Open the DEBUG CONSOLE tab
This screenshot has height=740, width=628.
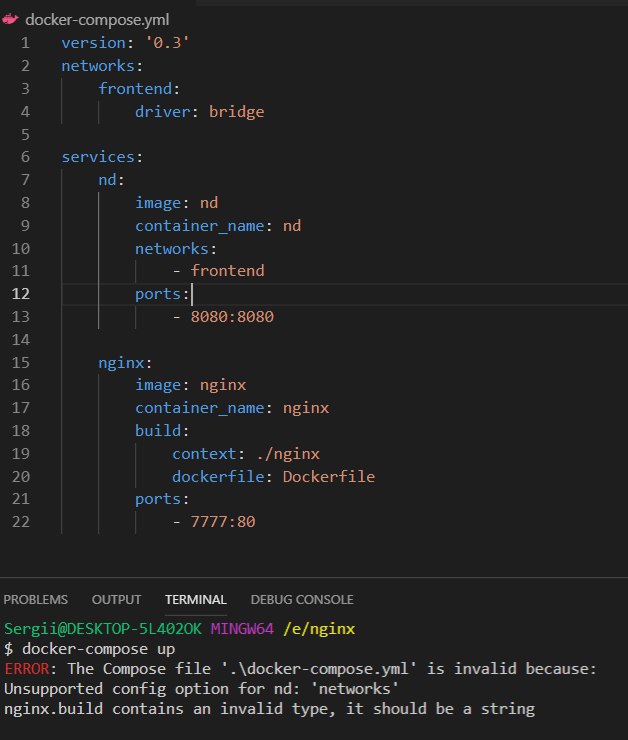(x=302, y=599)
